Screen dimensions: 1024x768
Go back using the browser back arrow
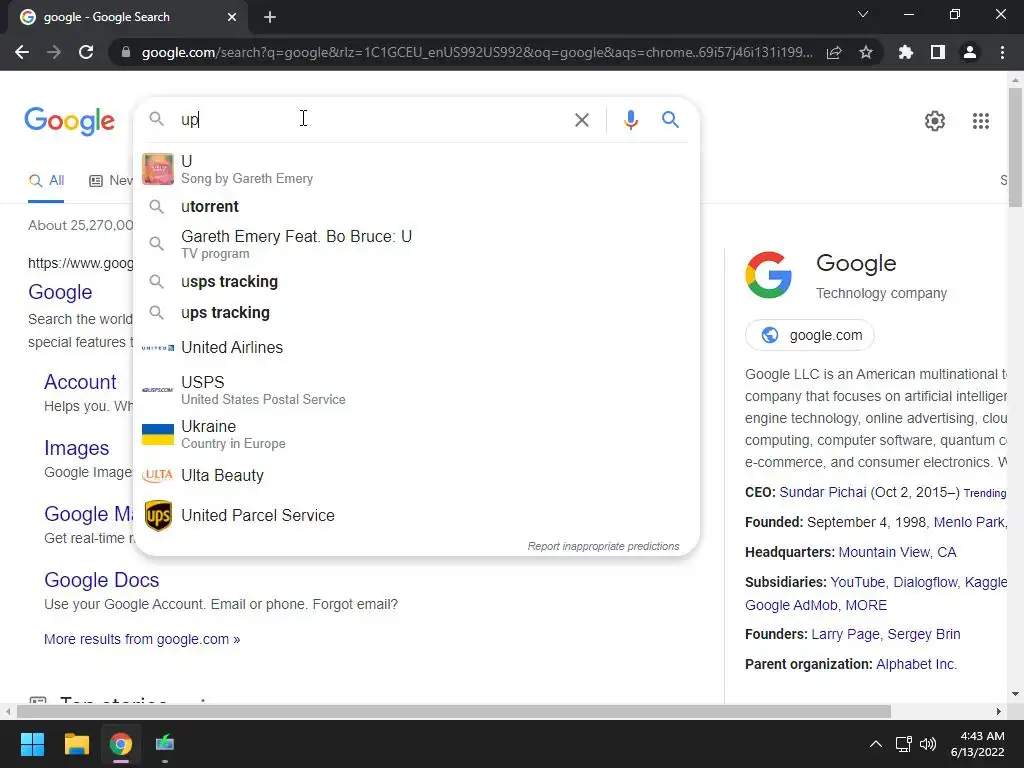point(22,52)
